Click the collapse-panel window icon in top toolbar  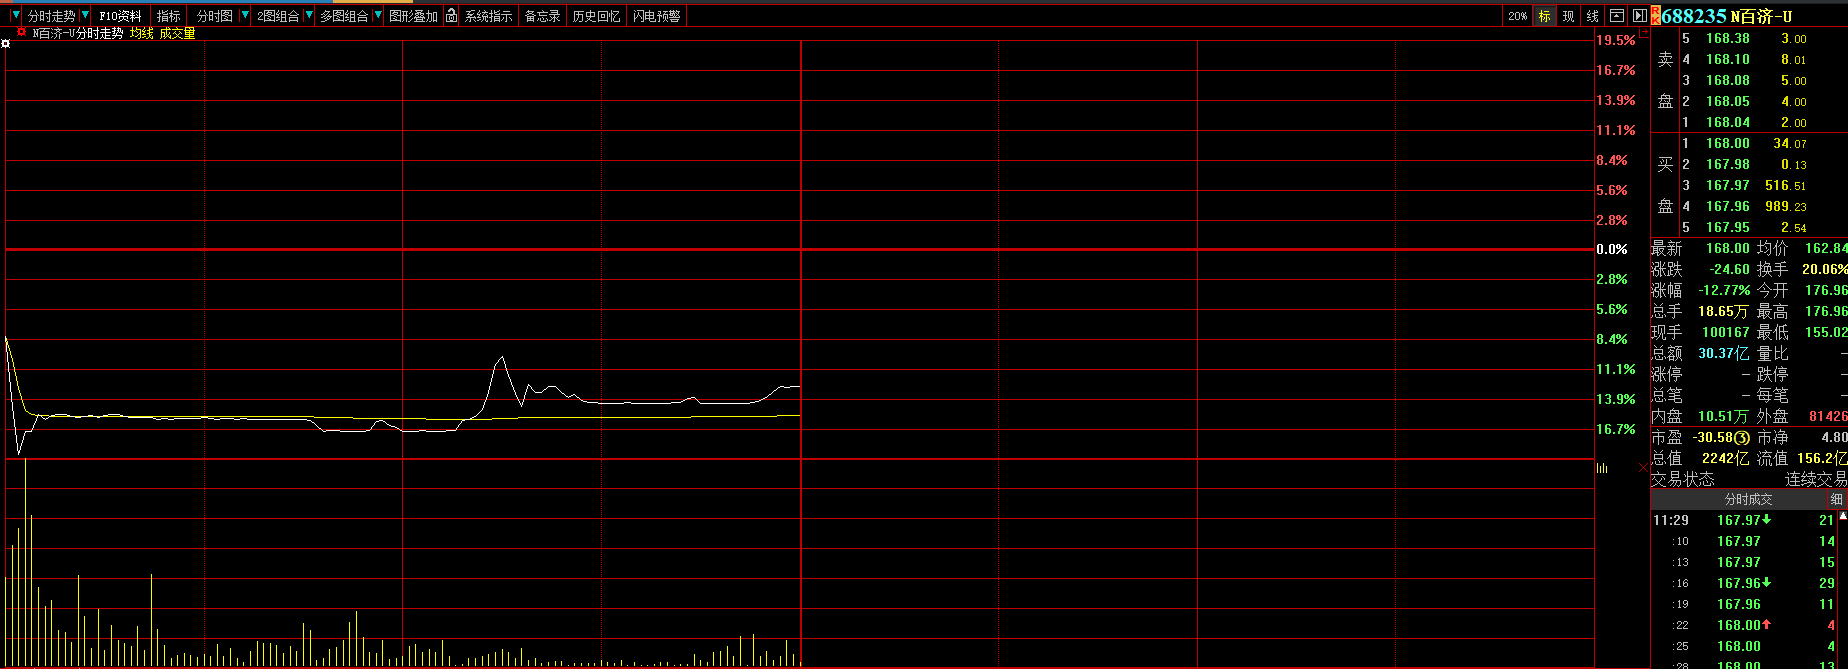1617,16
